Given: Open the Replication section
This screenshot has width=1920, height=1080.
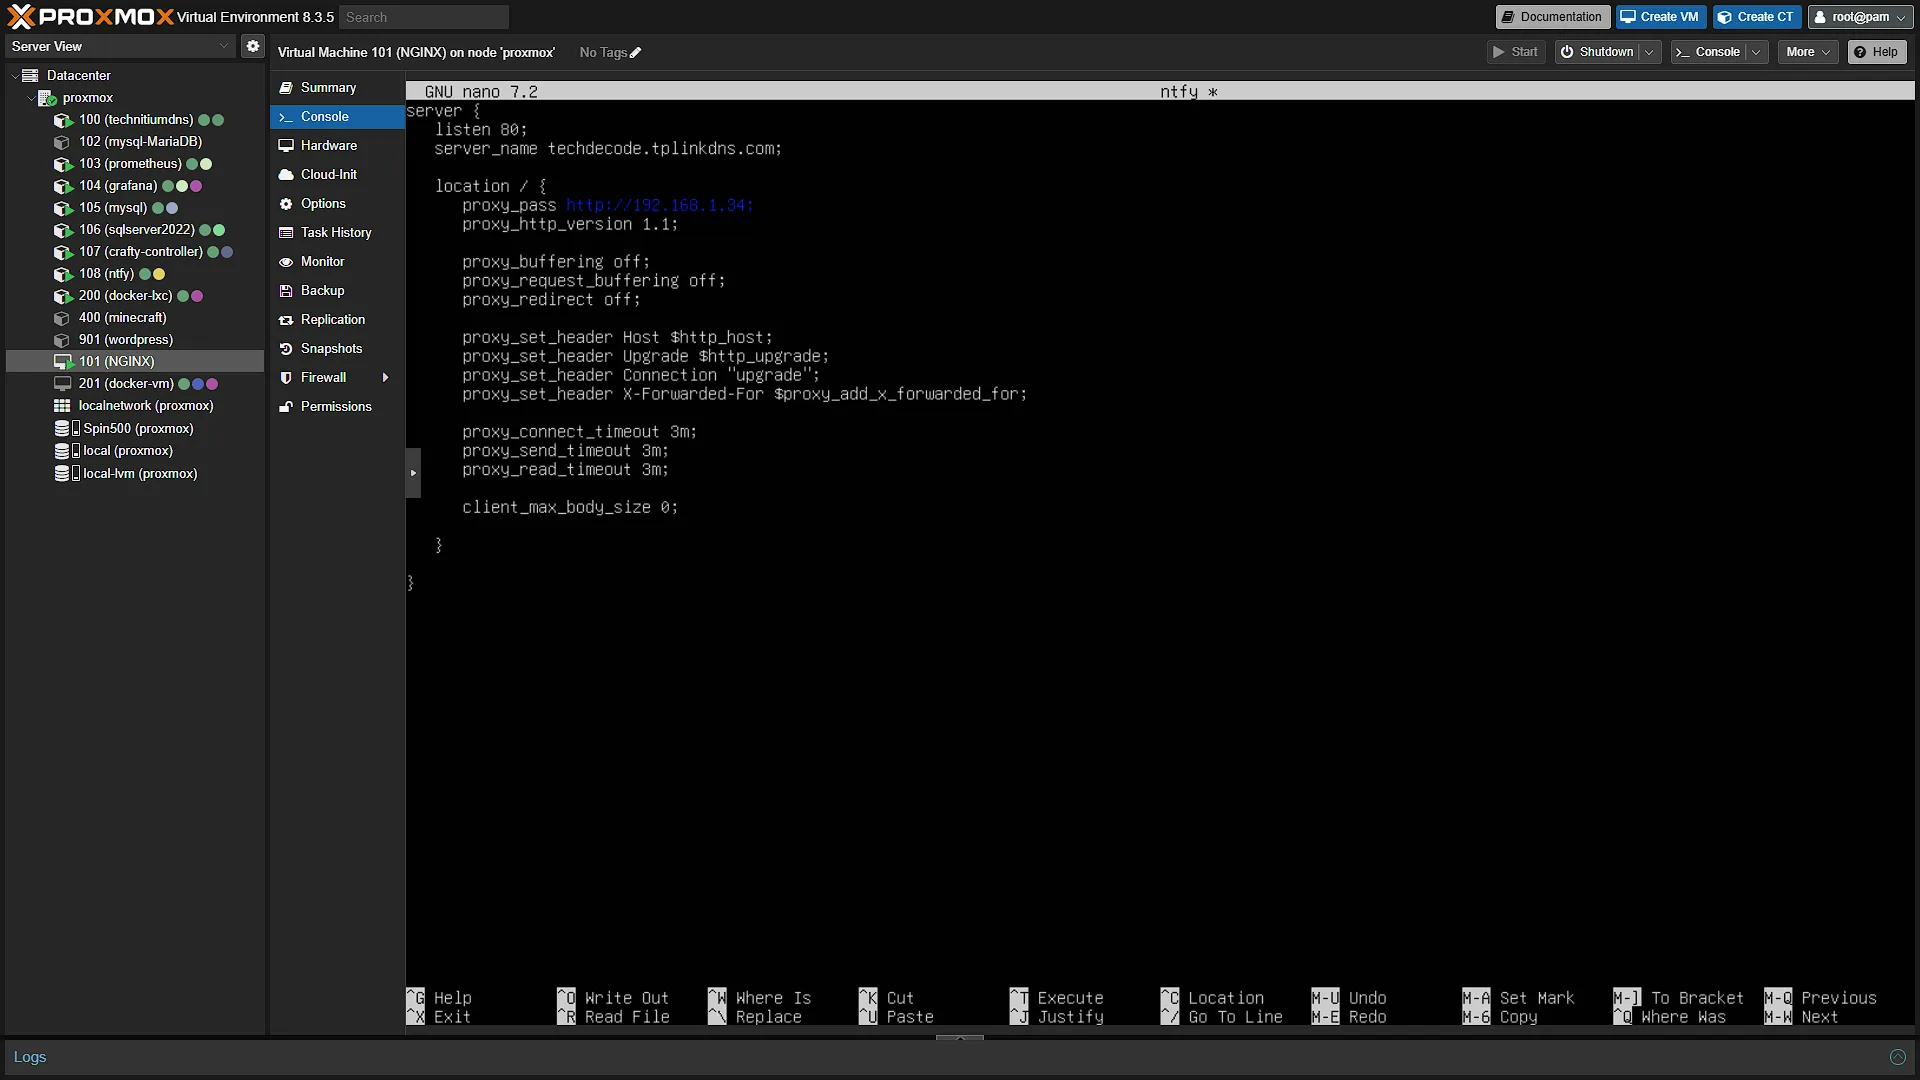Looking at the screenshot, I should pos(337,320).
